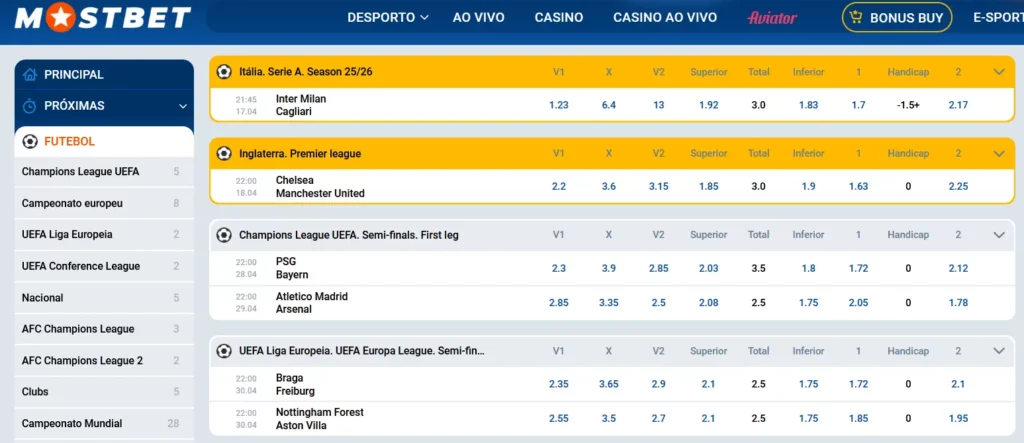This screenshot has height=443, width=1024.
Task: Open the Casino menu item
Action: [559, 18]
